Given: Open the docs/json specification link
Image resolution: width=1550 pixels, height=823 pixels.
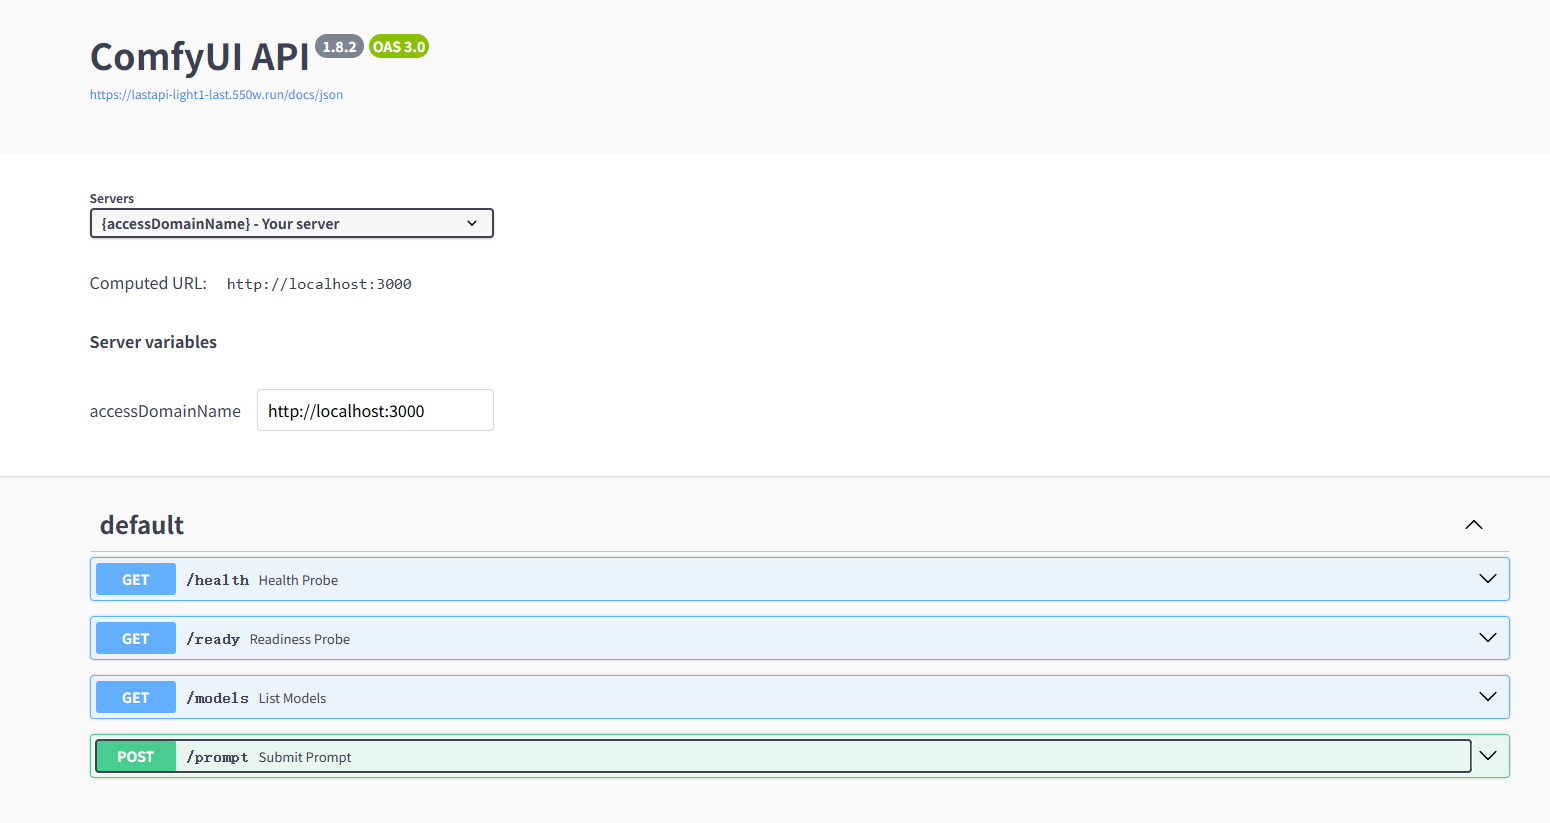Looking at the screenshot, I should [216, 95].
